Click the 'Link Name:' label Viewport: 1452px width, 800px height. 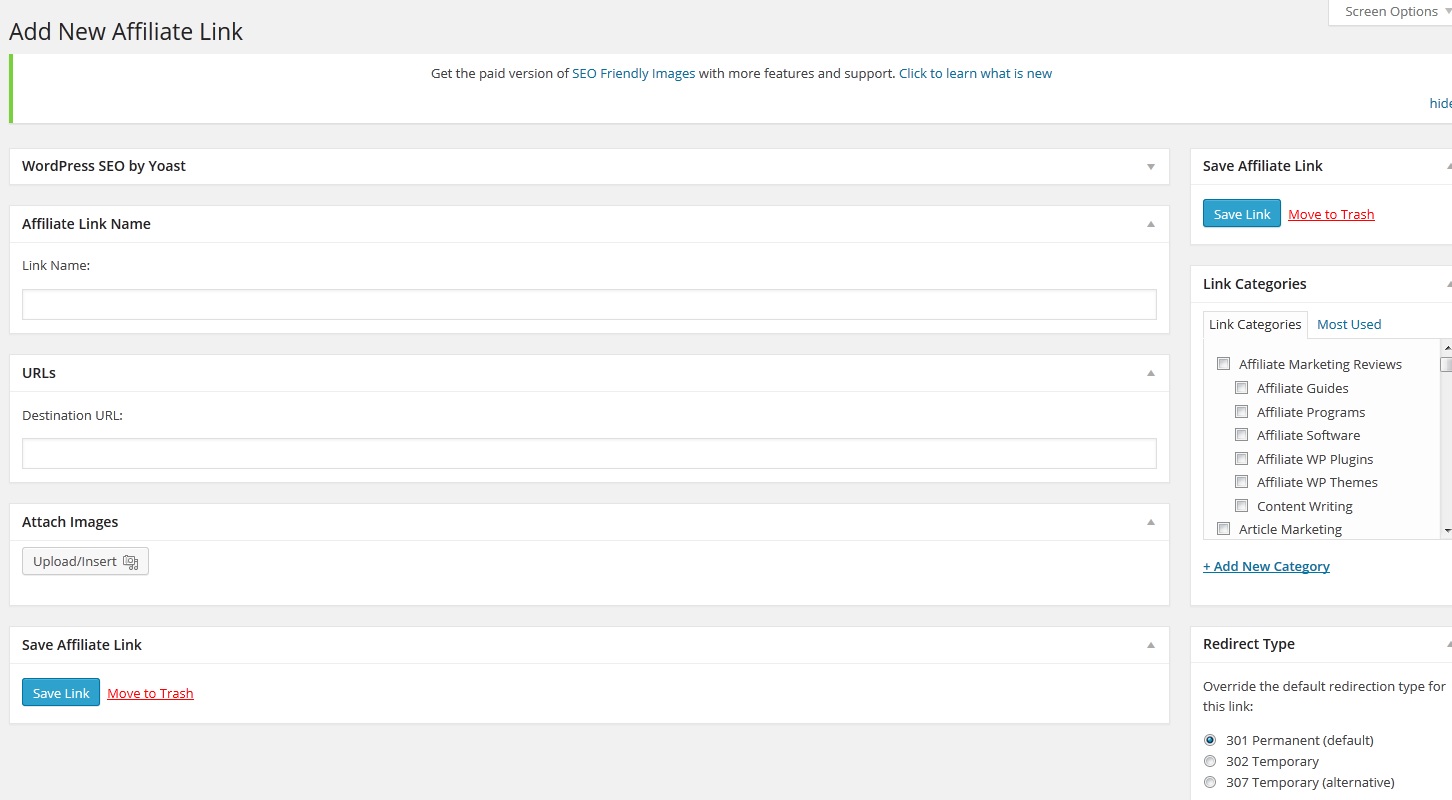click(56, 266)
